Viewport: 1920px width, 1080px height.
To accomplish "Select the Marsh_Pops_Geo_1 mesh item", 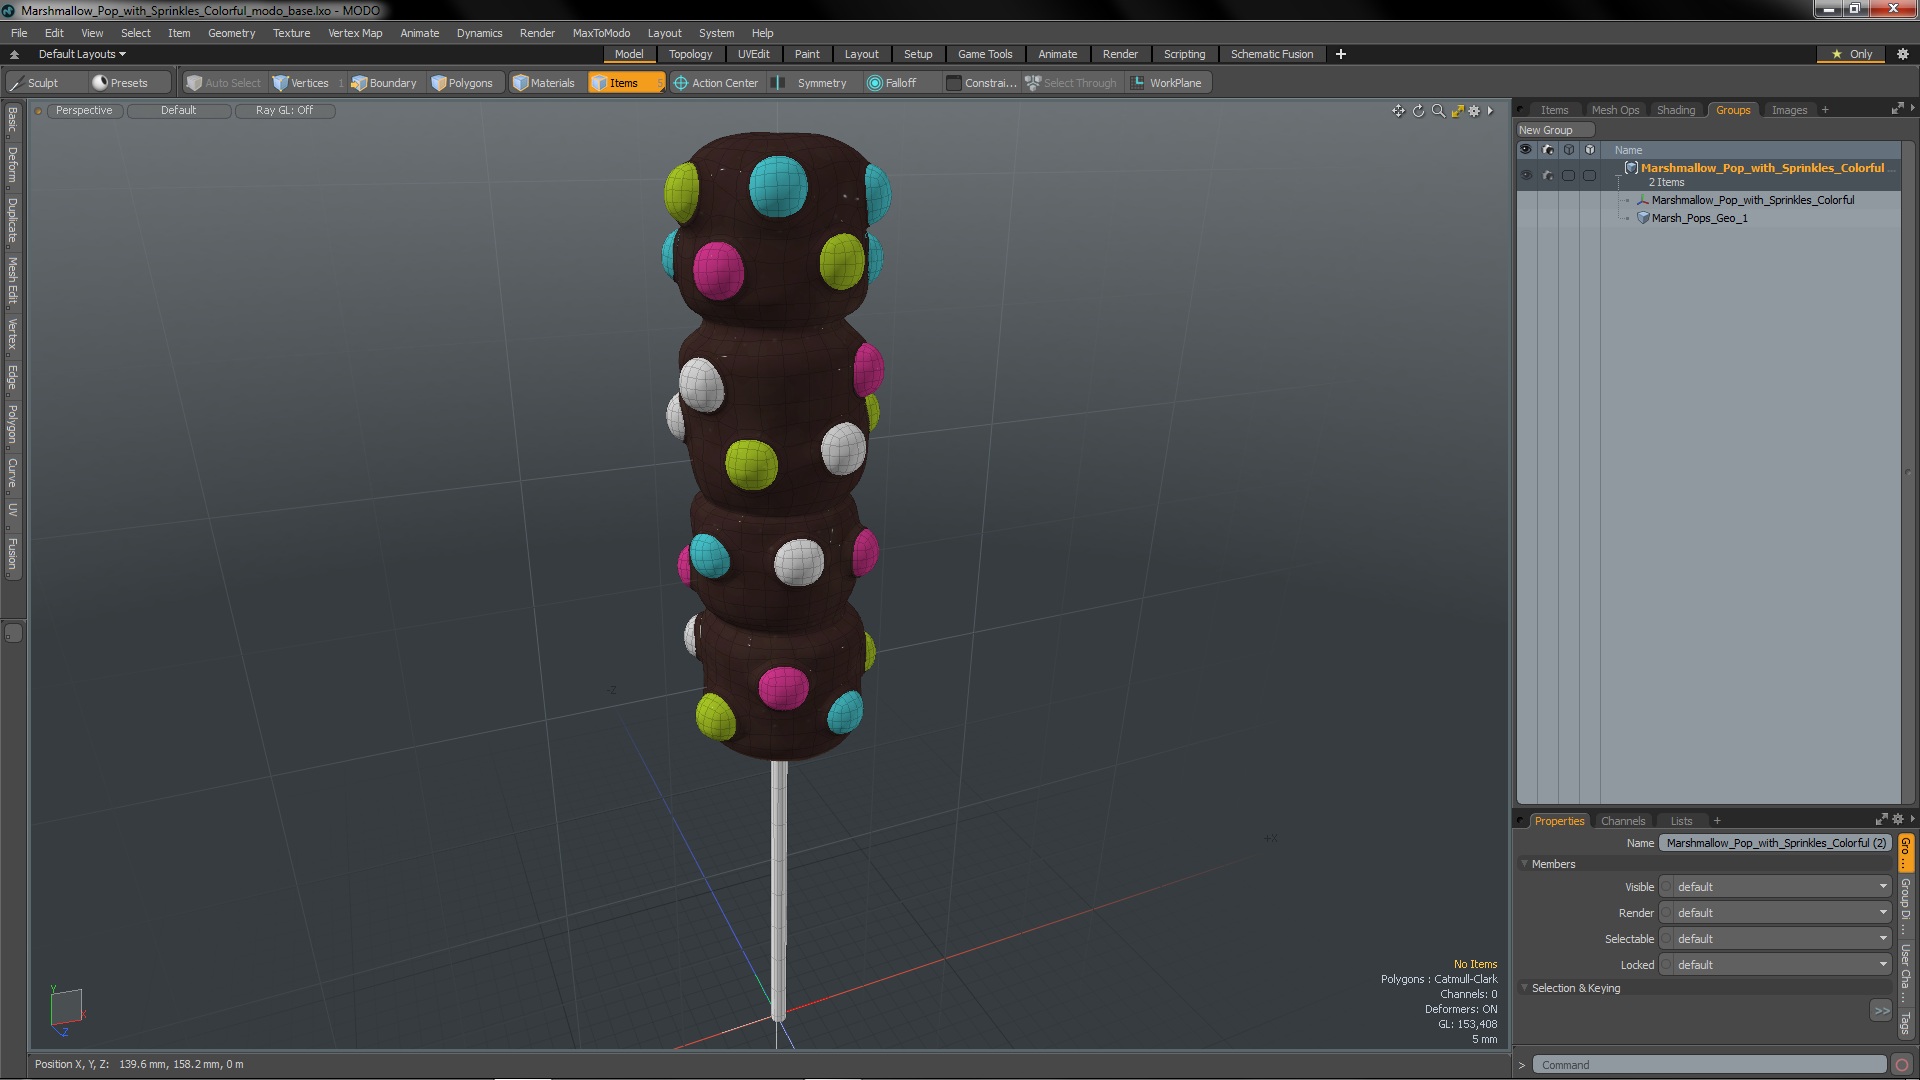I will (1699, 218).
